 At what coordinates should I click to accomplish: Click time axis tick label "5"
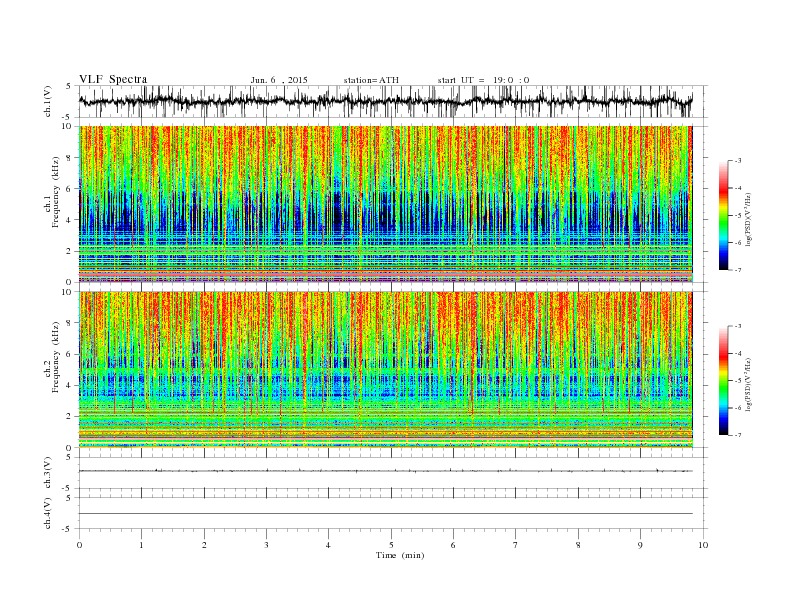coord(391,545)
